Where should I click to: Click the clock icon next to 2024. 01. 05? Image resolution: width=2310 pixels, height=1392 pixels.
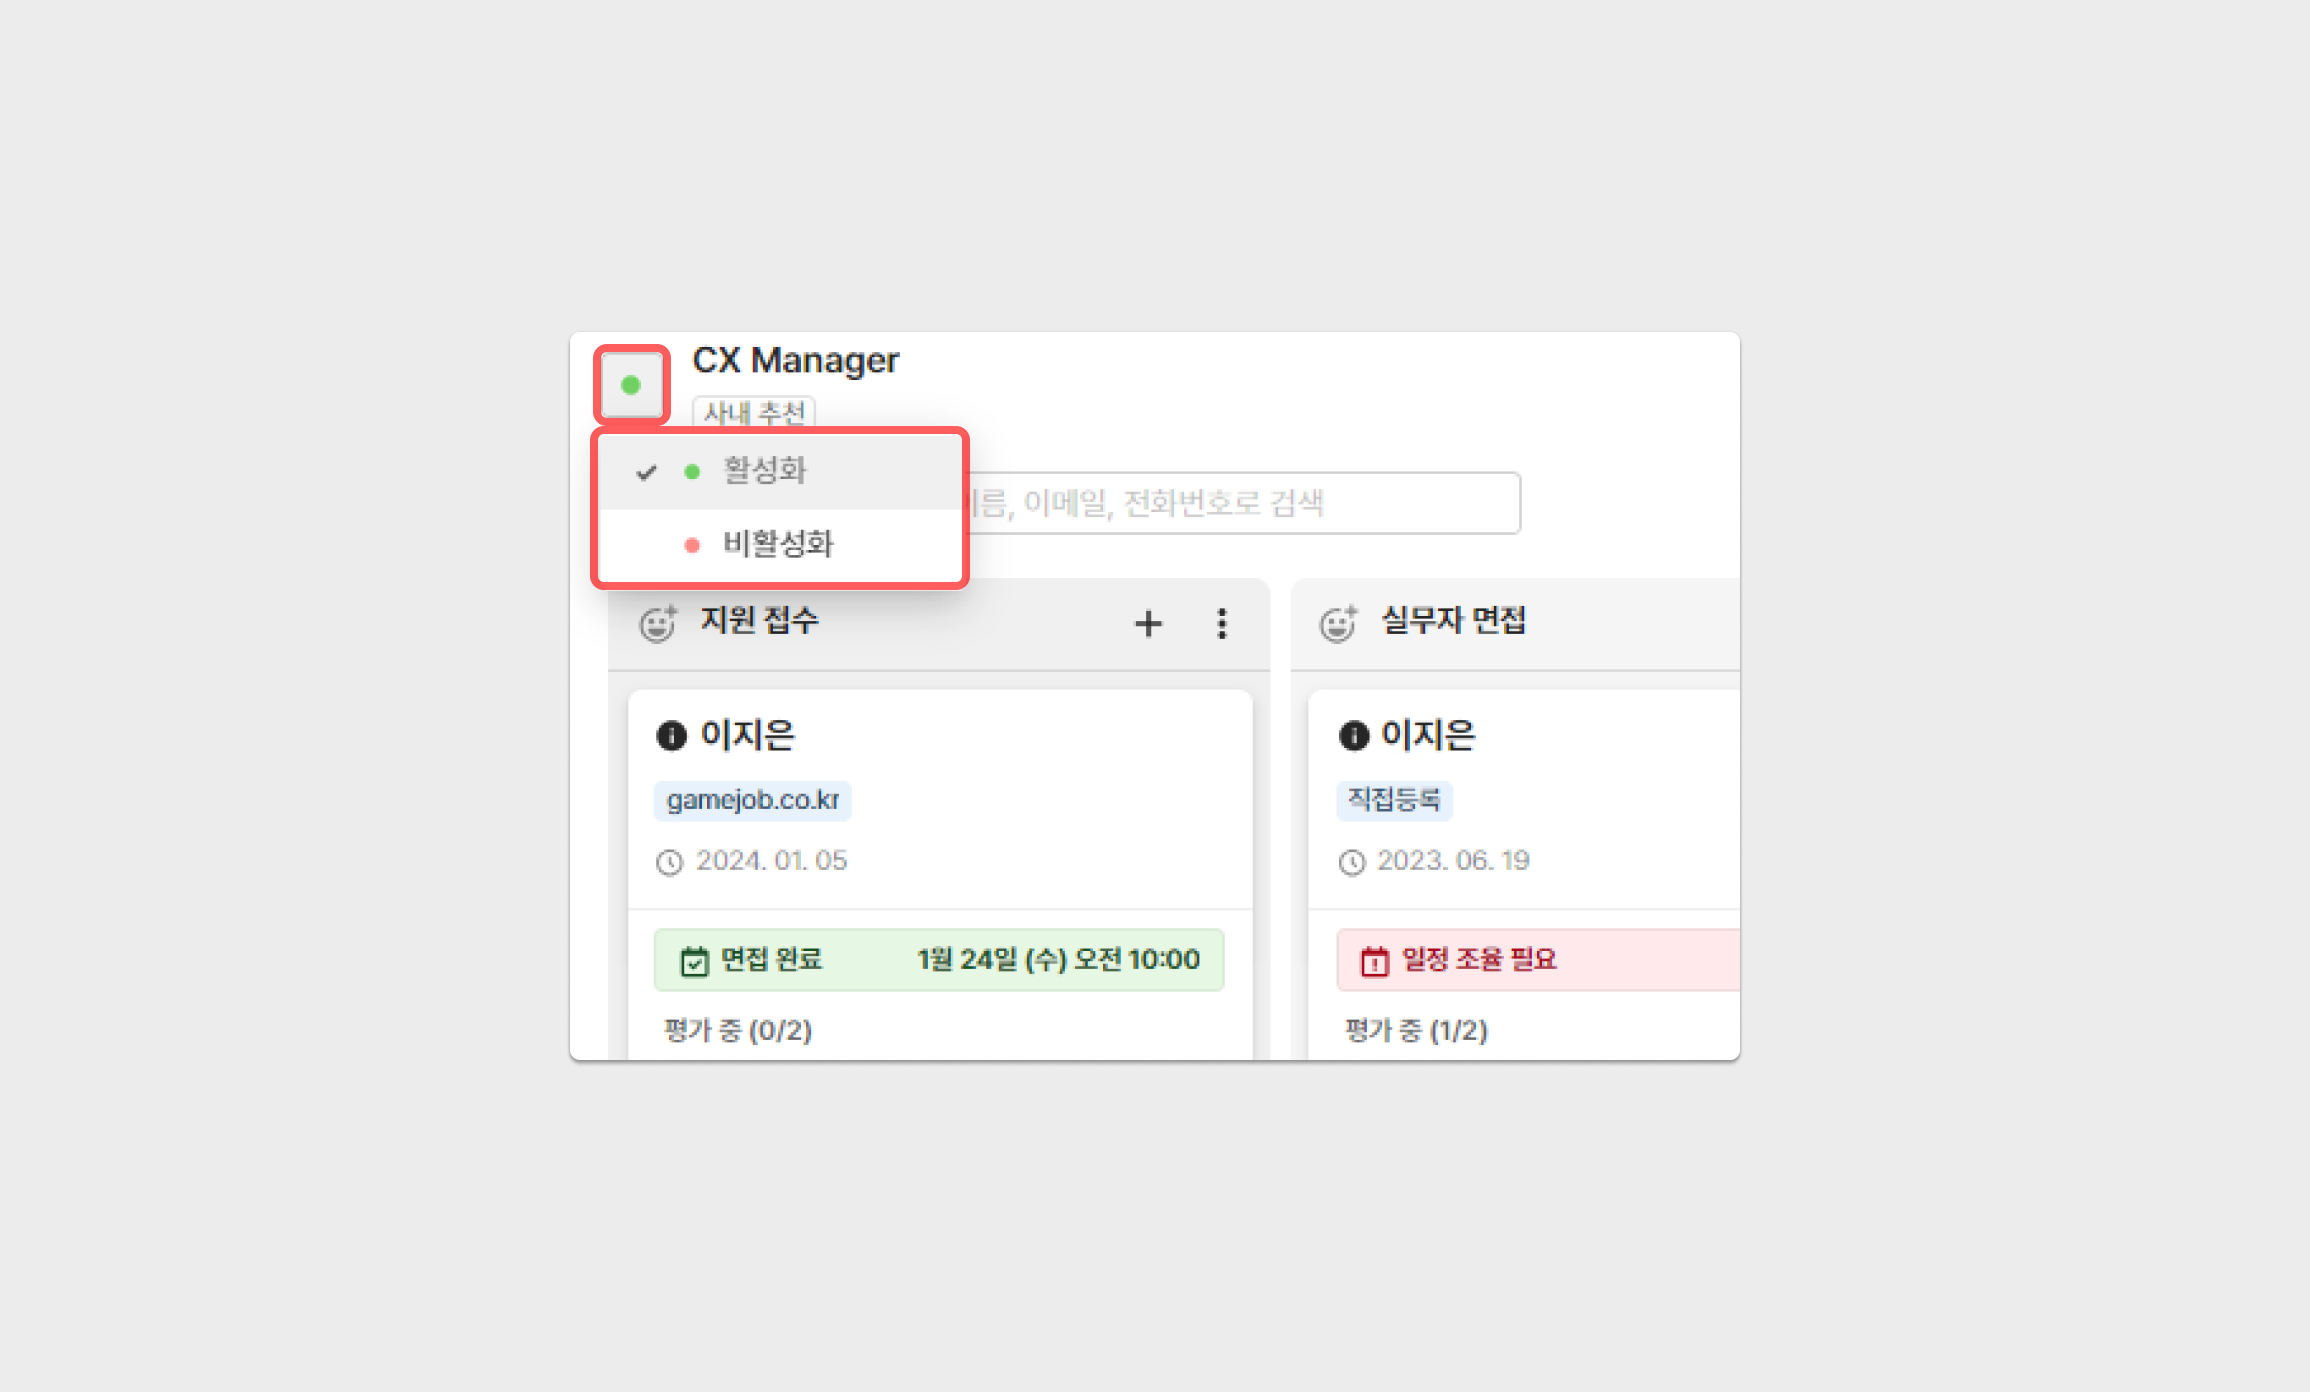point(669,862)
